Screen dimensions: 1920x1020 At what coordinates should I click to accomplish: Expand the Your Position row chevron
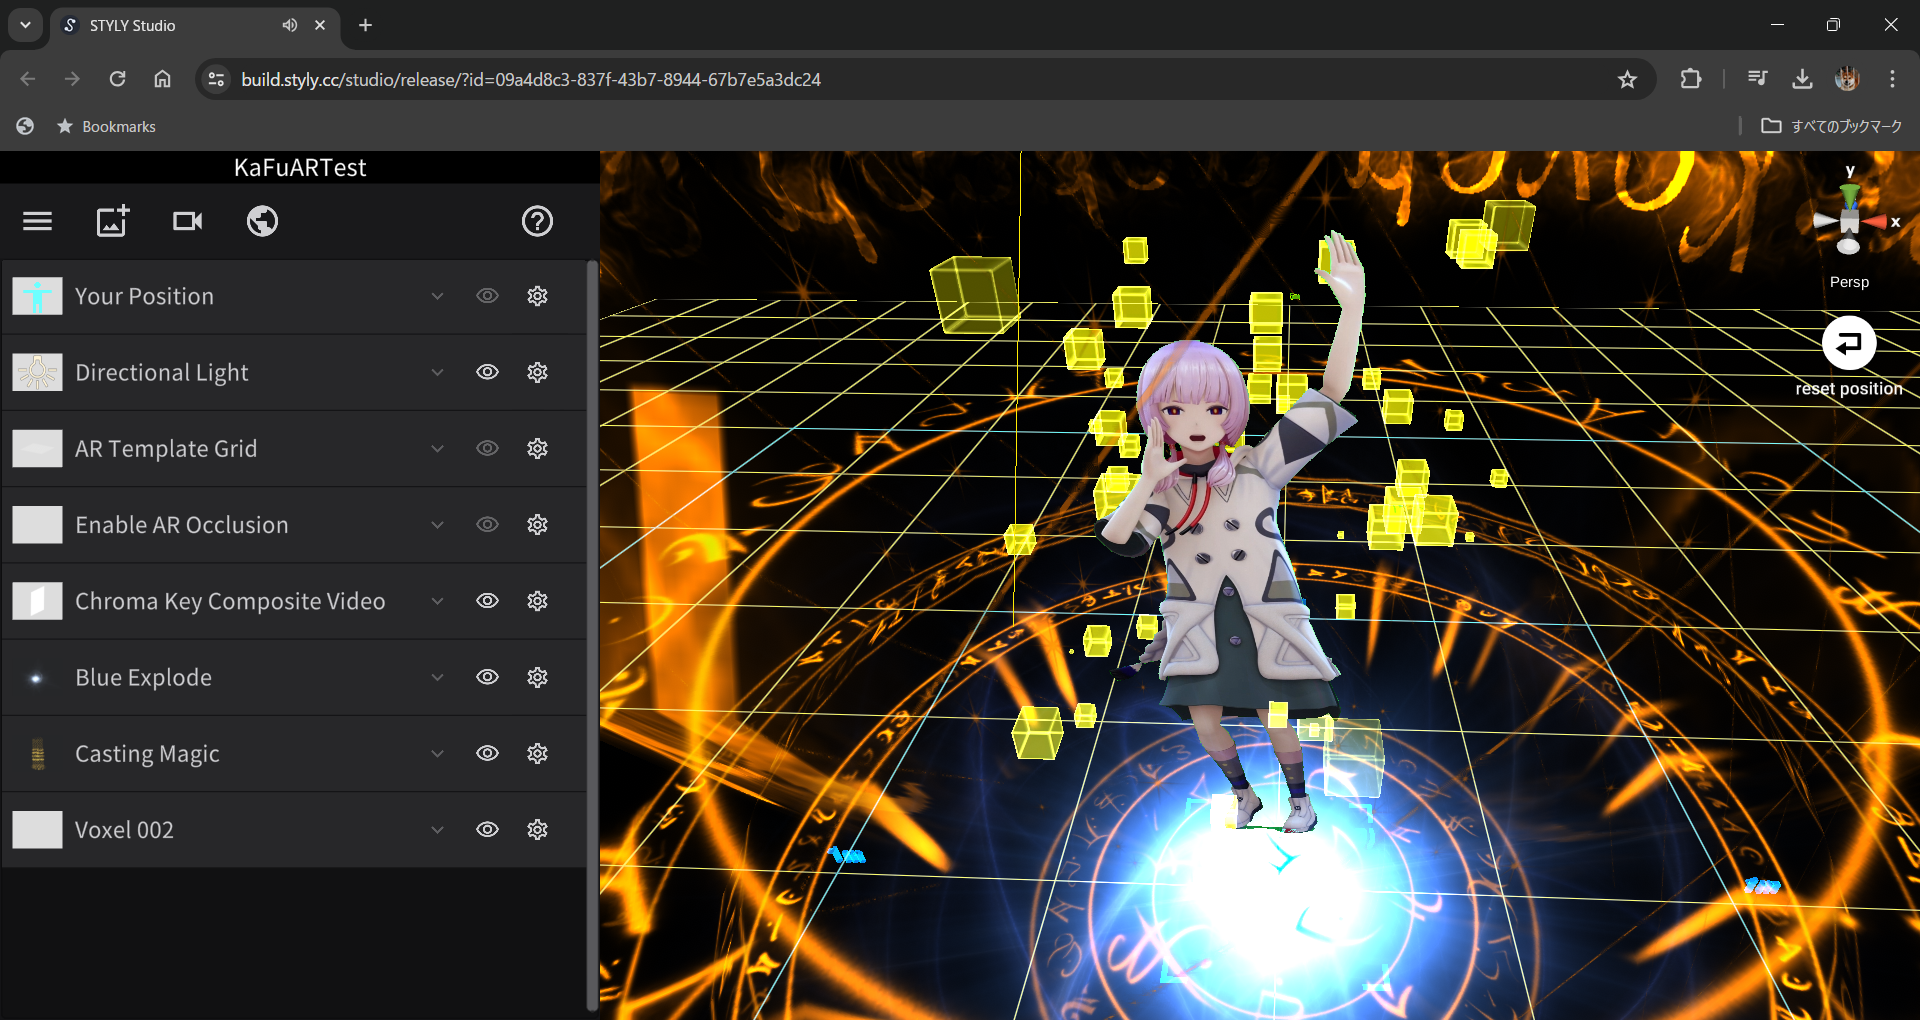coord(437,296)
